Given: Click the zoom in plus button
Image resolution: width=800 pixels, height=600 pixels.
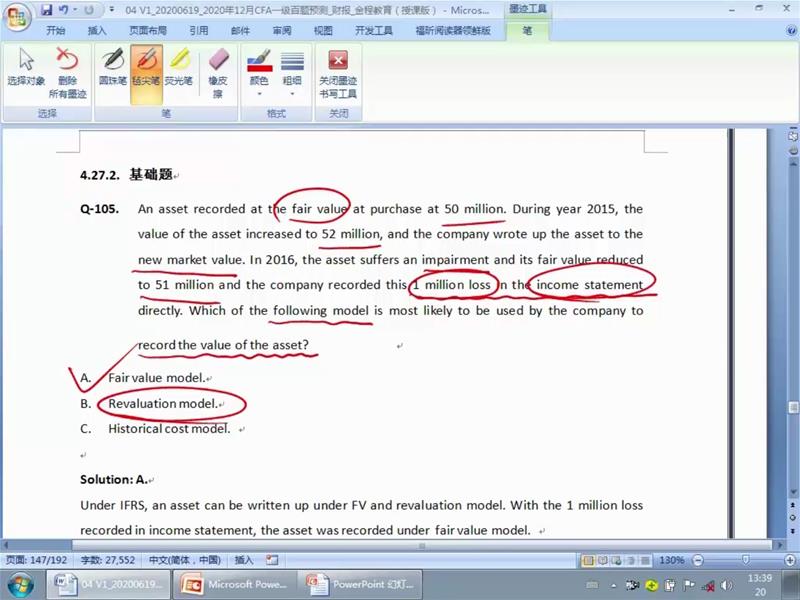Looking at the screenshot, I should [790, 560].
